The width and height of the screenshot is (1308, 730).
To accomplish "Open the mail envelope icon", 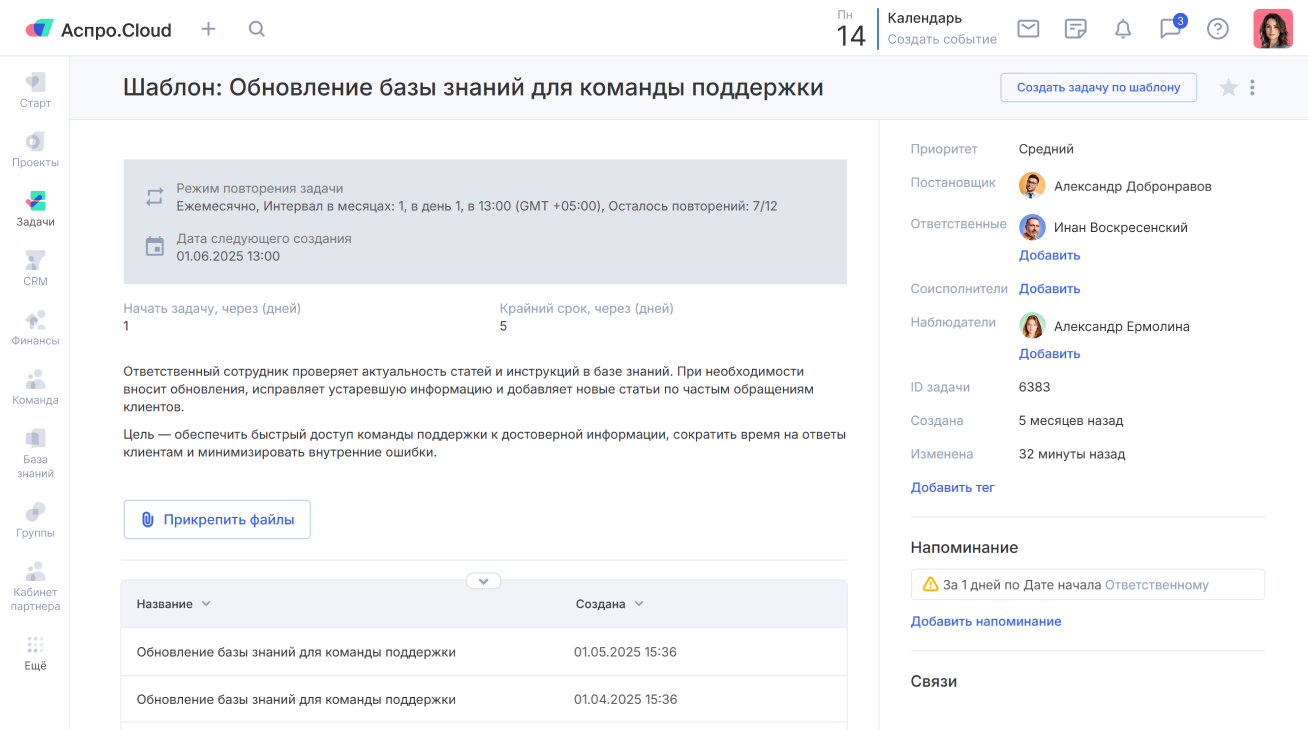I will click(x=1028, y=29).
